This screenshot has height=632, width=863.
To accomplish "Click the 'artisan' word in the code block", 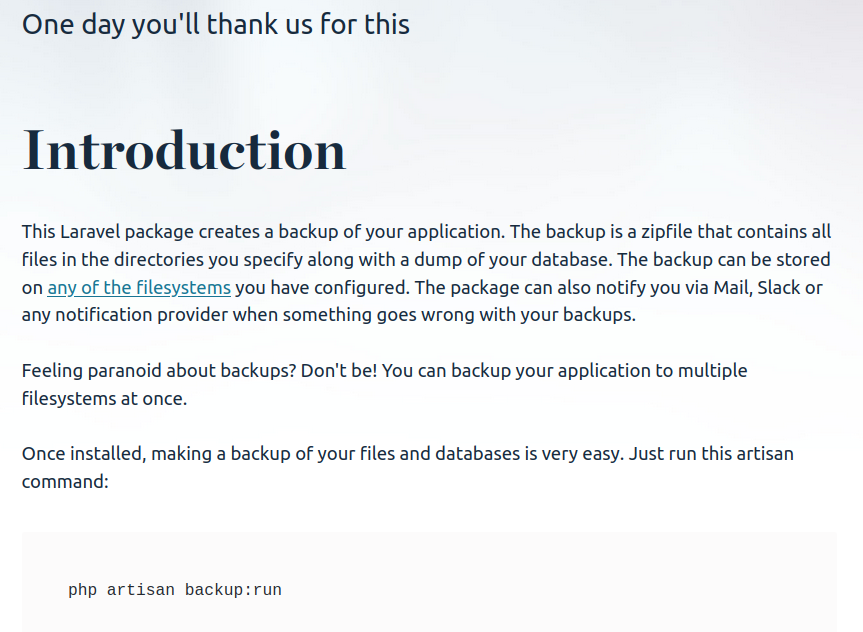I will [x=140, y=590].
